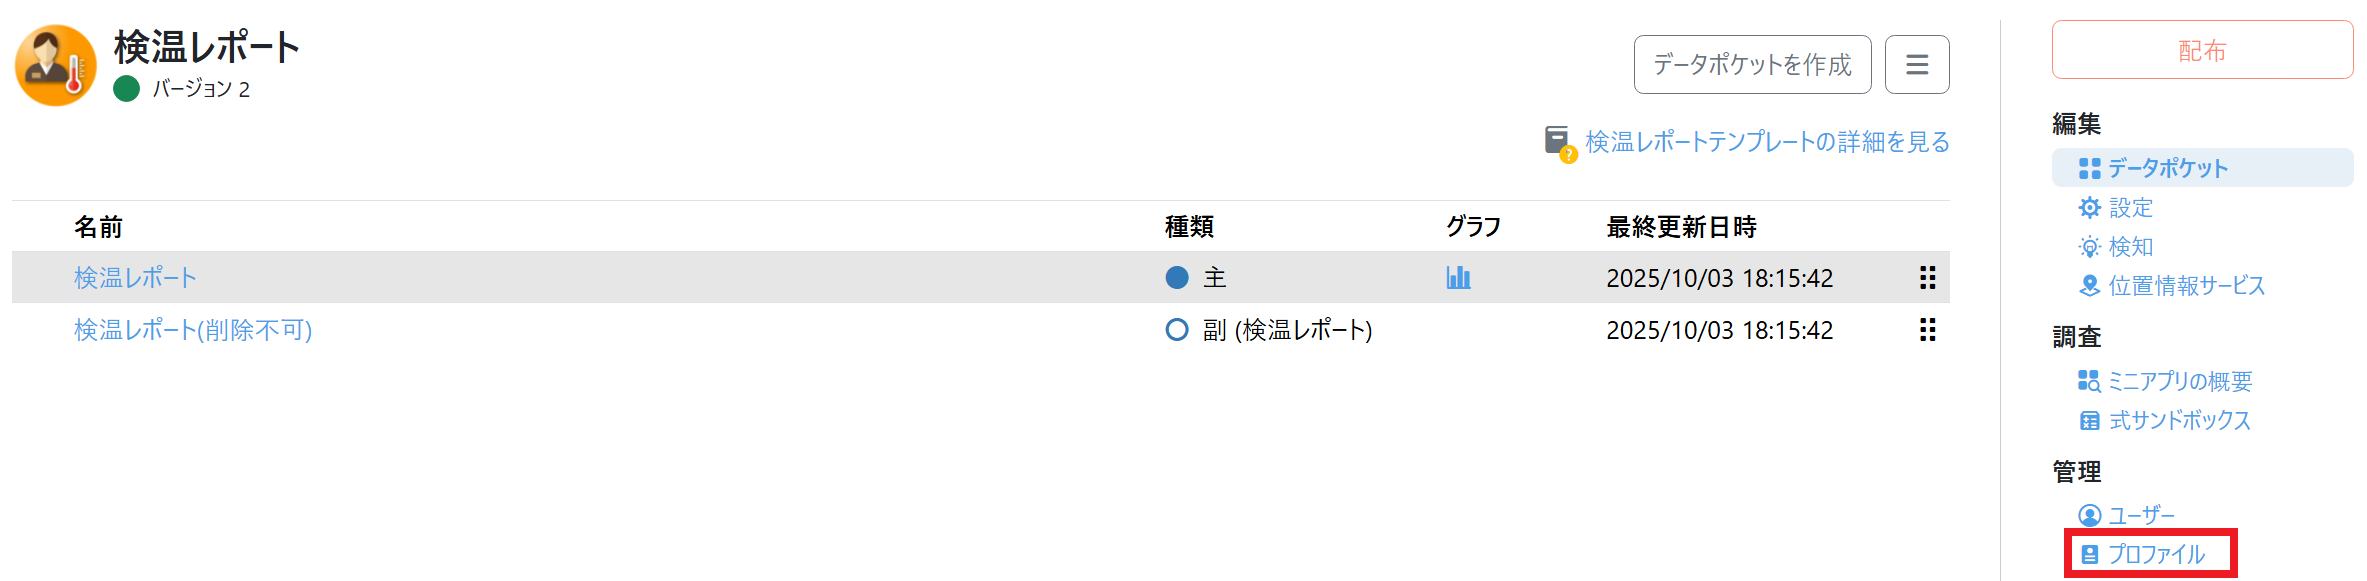Click the template help book icon
Image resolution: width=2367 pixels, height=581 pixels.
pos(1558,142)
